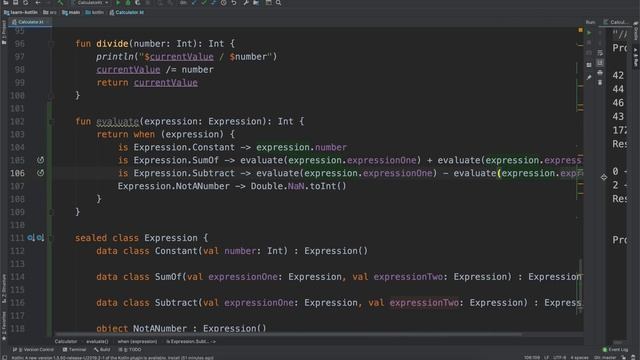Click the Open file icon in main toolbar
Screen dimensions: 640x360
[x=6, y=2]
